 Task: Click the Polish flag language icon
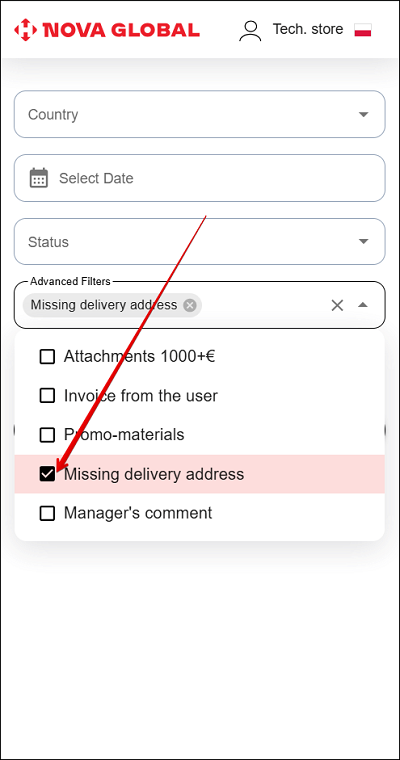pos(363,30)
